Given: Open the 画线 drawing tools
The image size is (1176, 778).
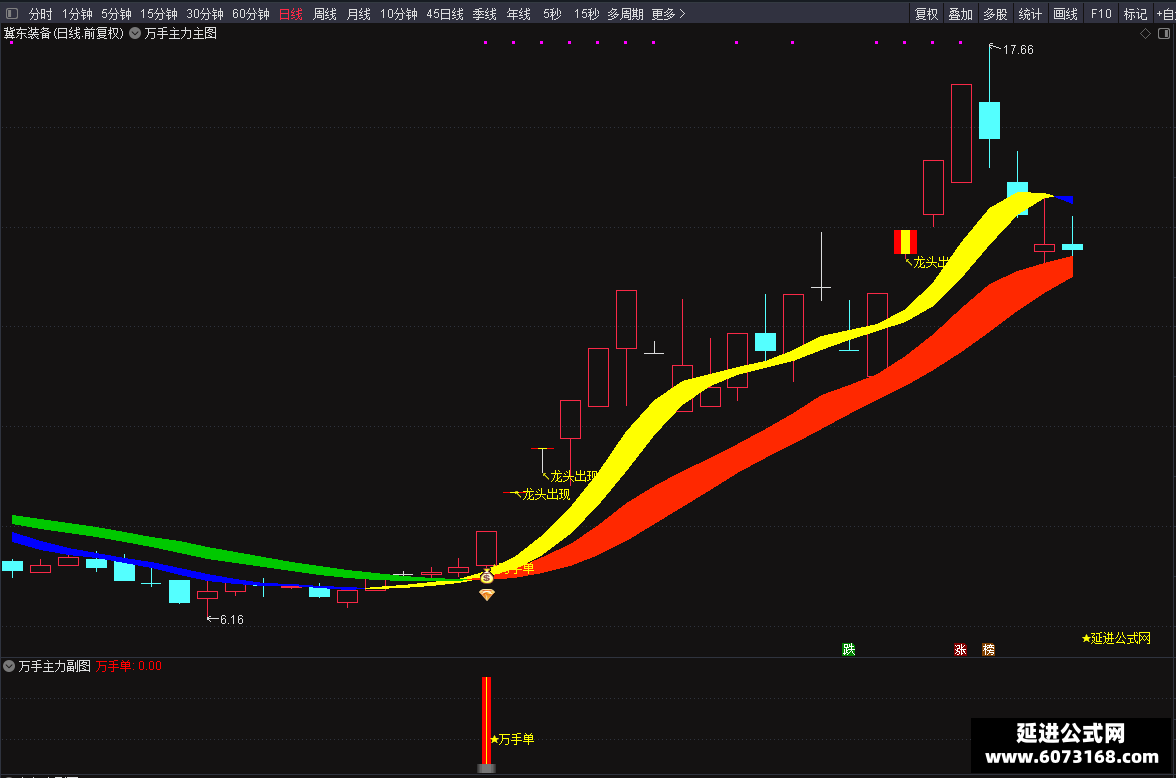Looking at the screenshot, I should tap(1065, 14).
